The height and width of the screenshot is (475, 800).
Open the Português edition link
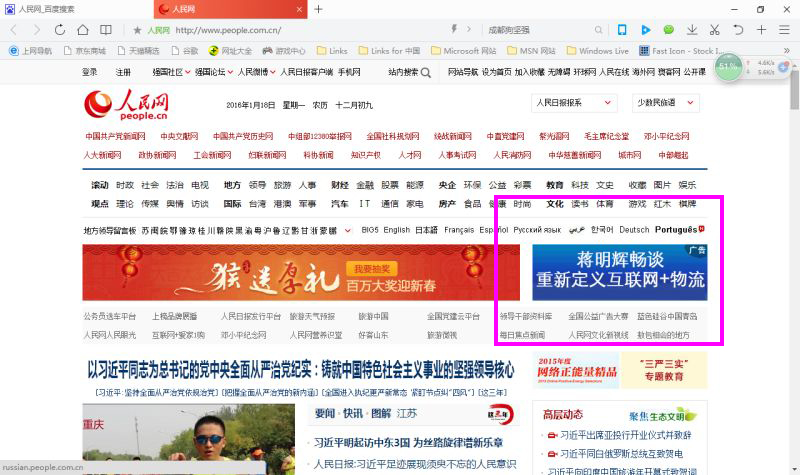pos(676,230)
